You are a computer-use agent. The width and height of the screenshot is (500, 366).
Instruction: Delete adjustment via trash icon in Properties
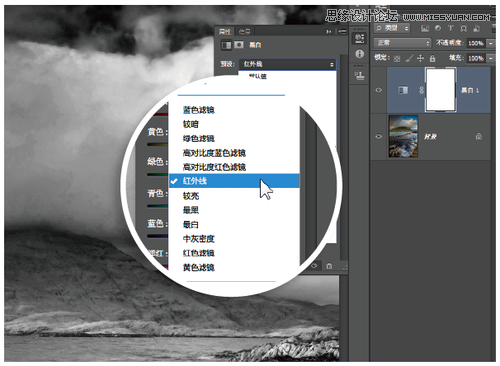click(329, 266)
